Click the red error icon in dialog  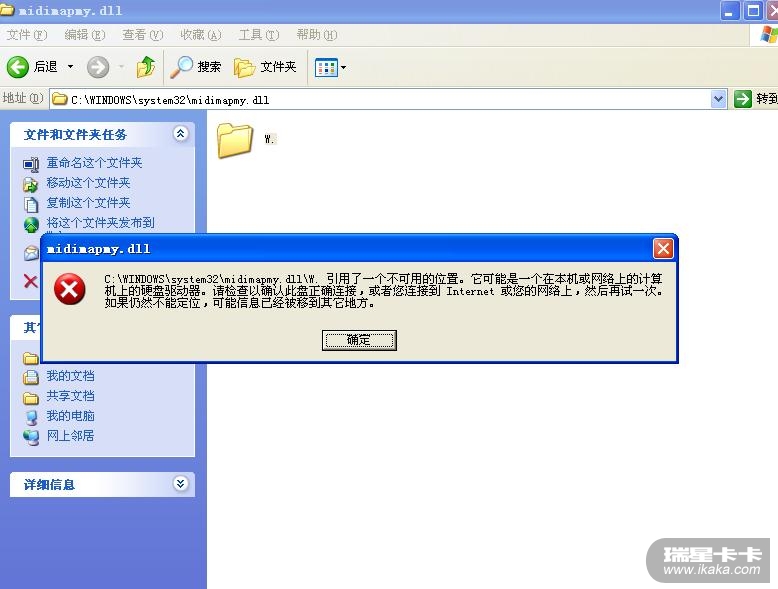tap(69, 289)
